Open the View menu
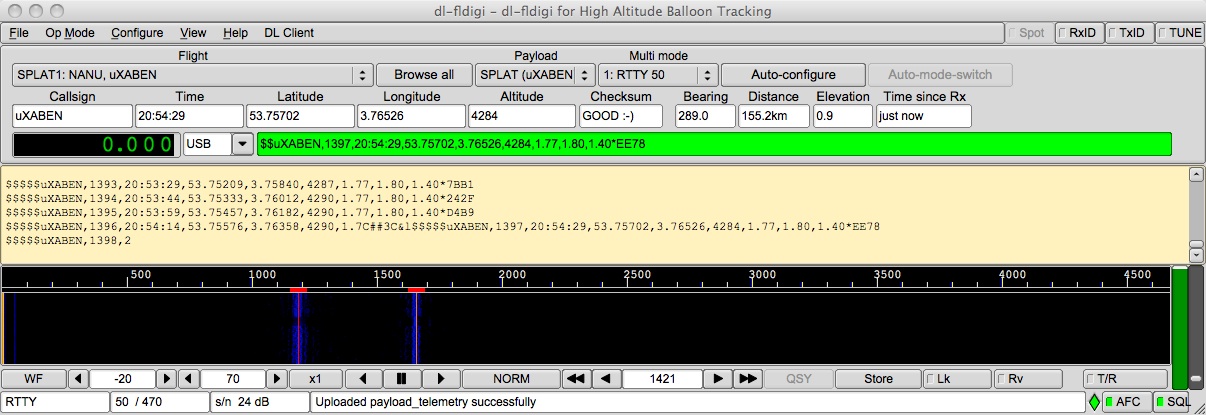Viewport: 1206px width, 415px height. 194,33
